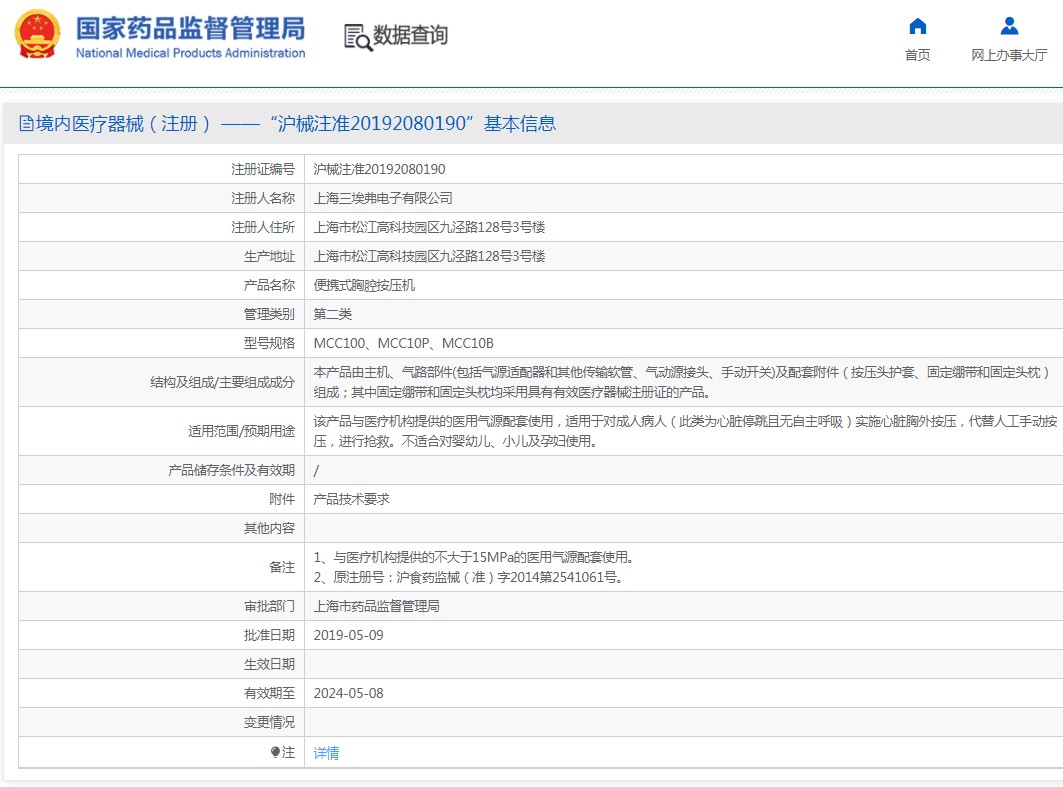Screen dimensions: 1063x787
Task: Click the 审批部门 row label
Action: 269,606
